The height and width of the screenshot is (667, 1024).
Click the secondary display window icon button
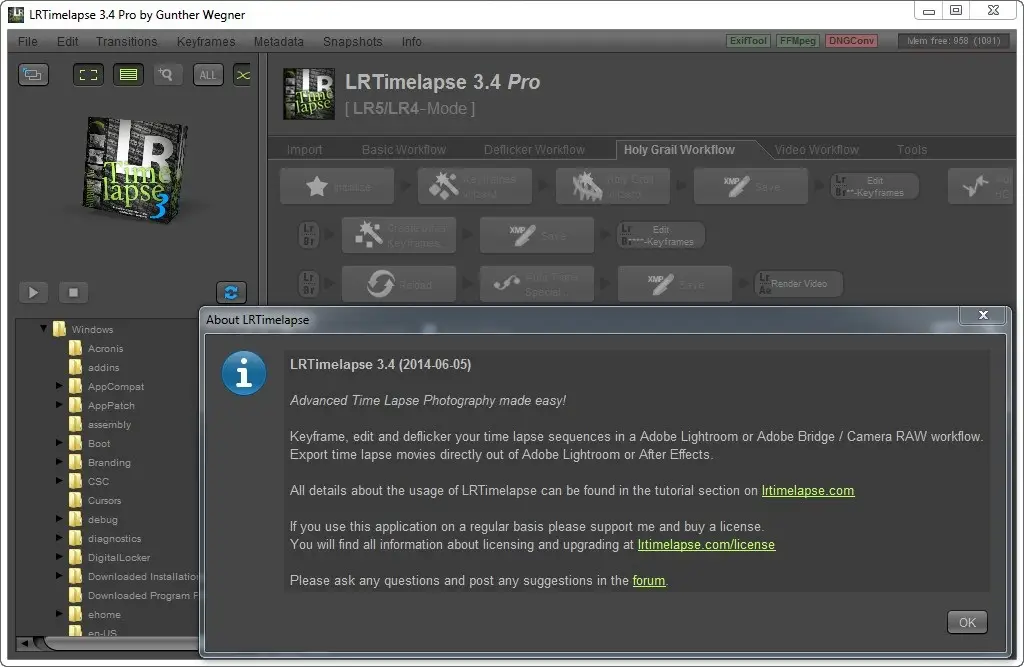coord(33,74)
